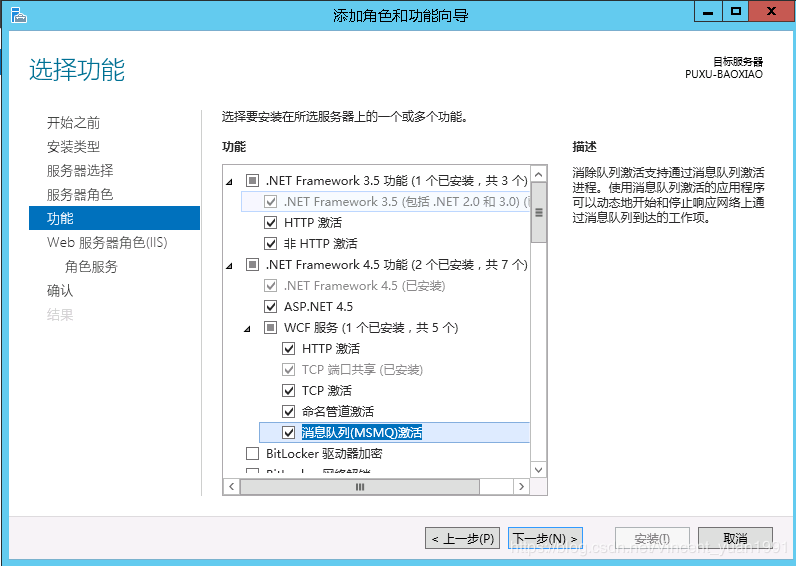Select the 功能 step in sidebar

pos(114,218)
